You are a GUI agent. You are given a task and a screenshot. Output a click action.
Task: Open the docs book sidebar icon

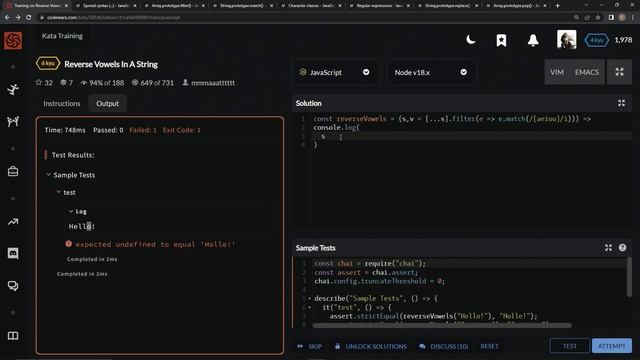[x=13, y=336]
